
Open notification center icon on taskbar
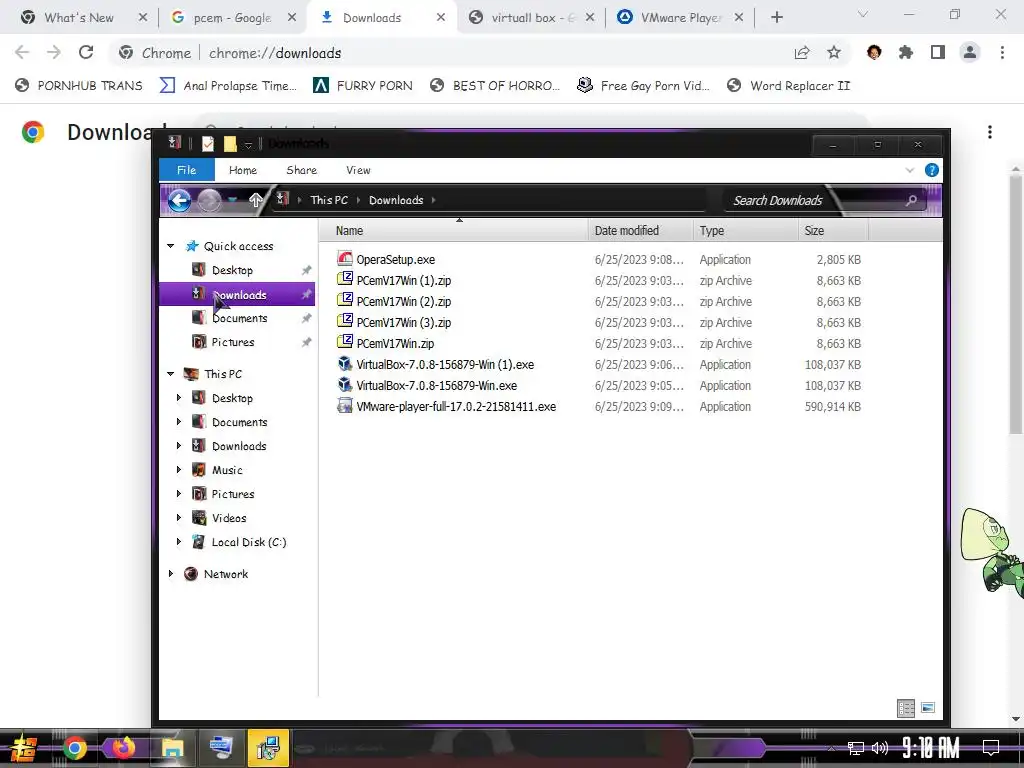click(991, 748)
